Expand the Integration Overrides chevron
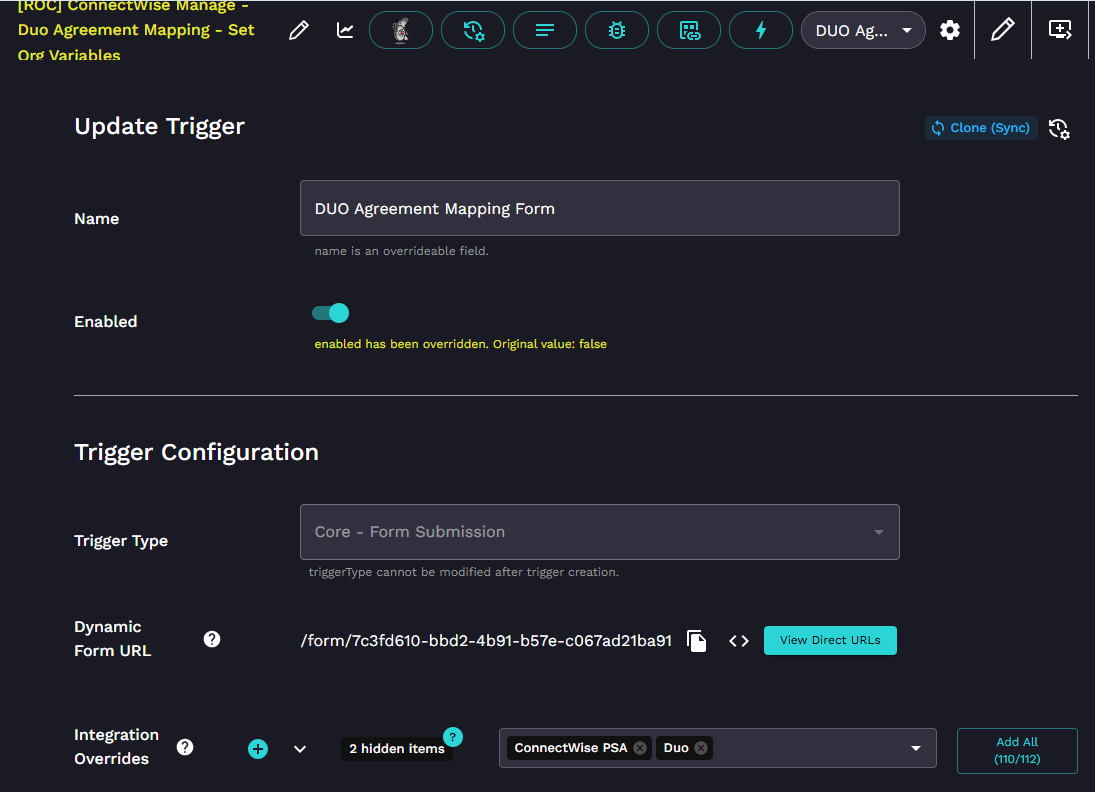 300,748
